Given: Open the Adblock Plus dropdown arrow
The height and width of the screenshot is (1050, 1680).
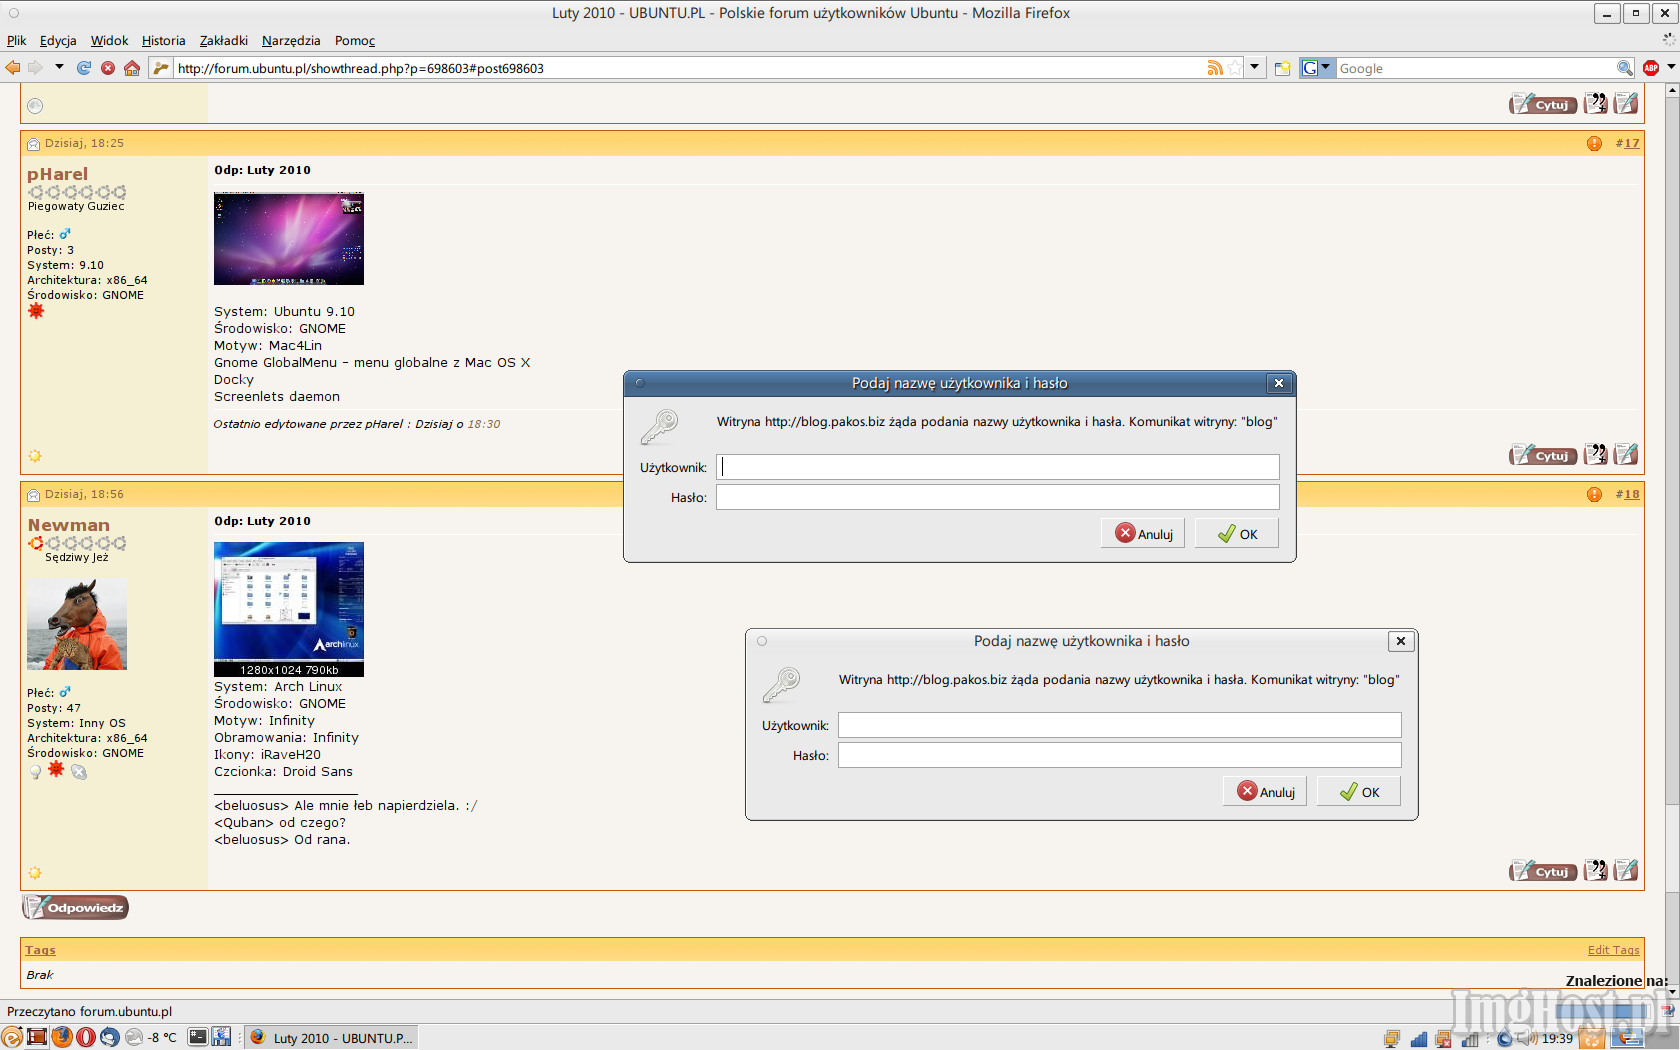Looking at the screenshot, I should click(1671, 68).
